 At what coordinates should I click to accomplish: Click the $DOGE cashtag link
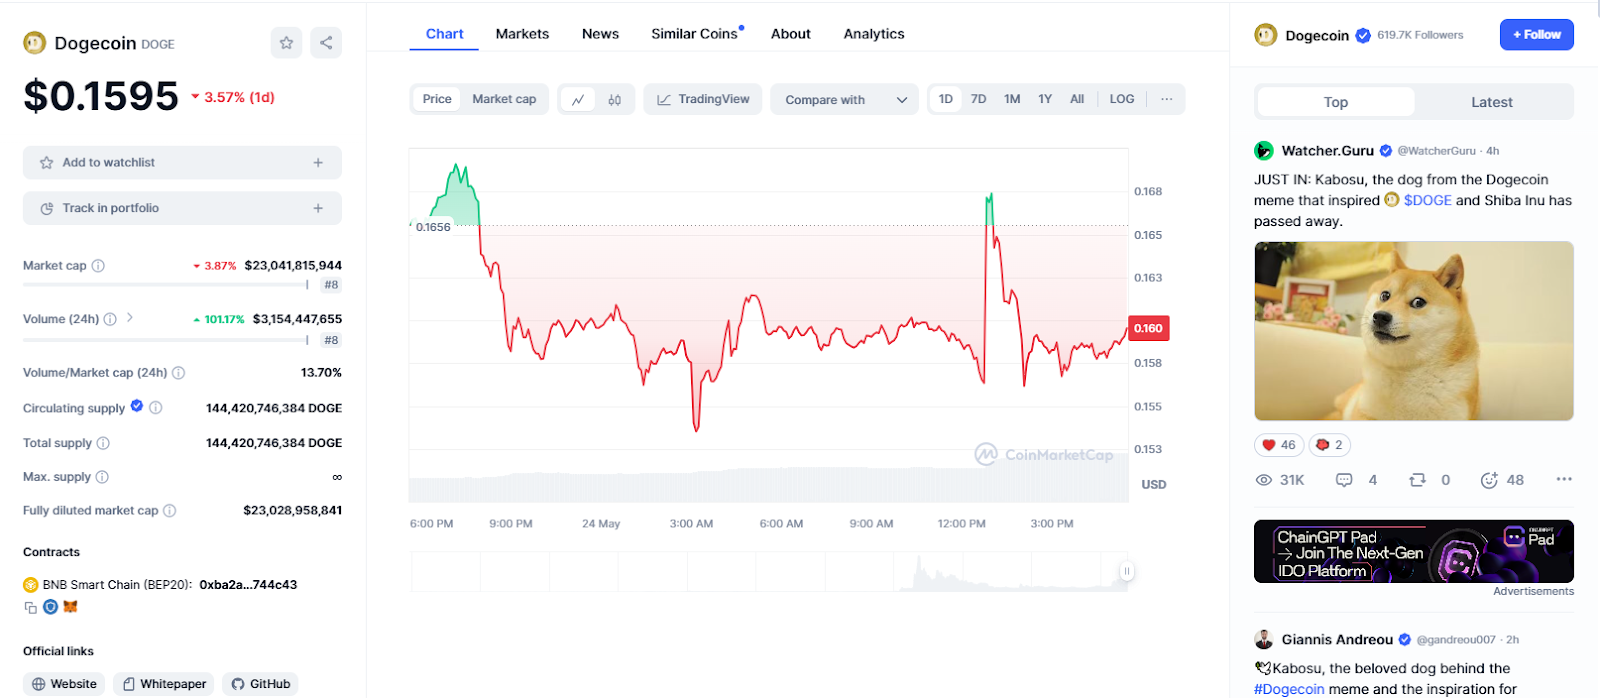pos(1427,200)
